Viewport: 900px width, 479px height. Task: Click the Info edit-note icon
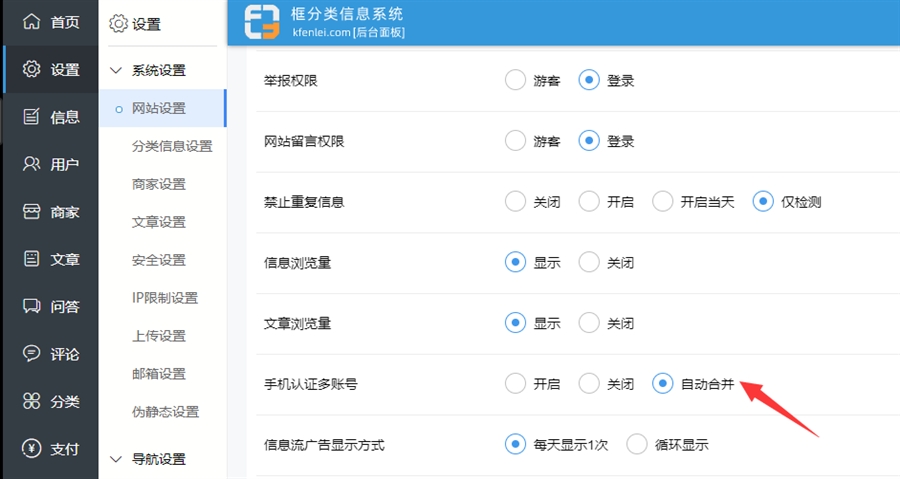(32, 116)
